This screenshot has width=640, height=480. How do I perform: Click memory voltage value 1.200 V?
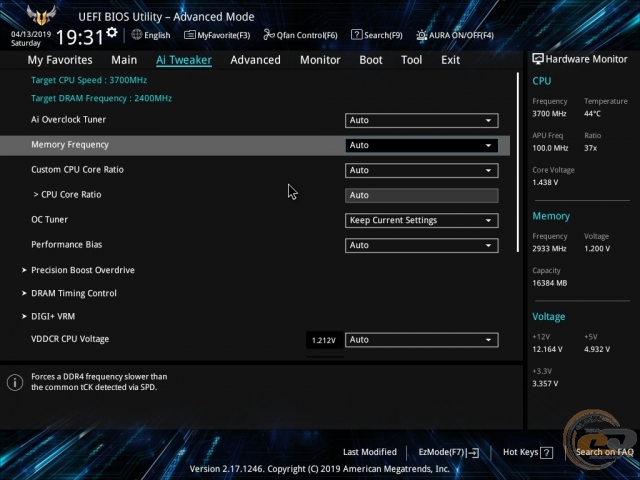597,249
